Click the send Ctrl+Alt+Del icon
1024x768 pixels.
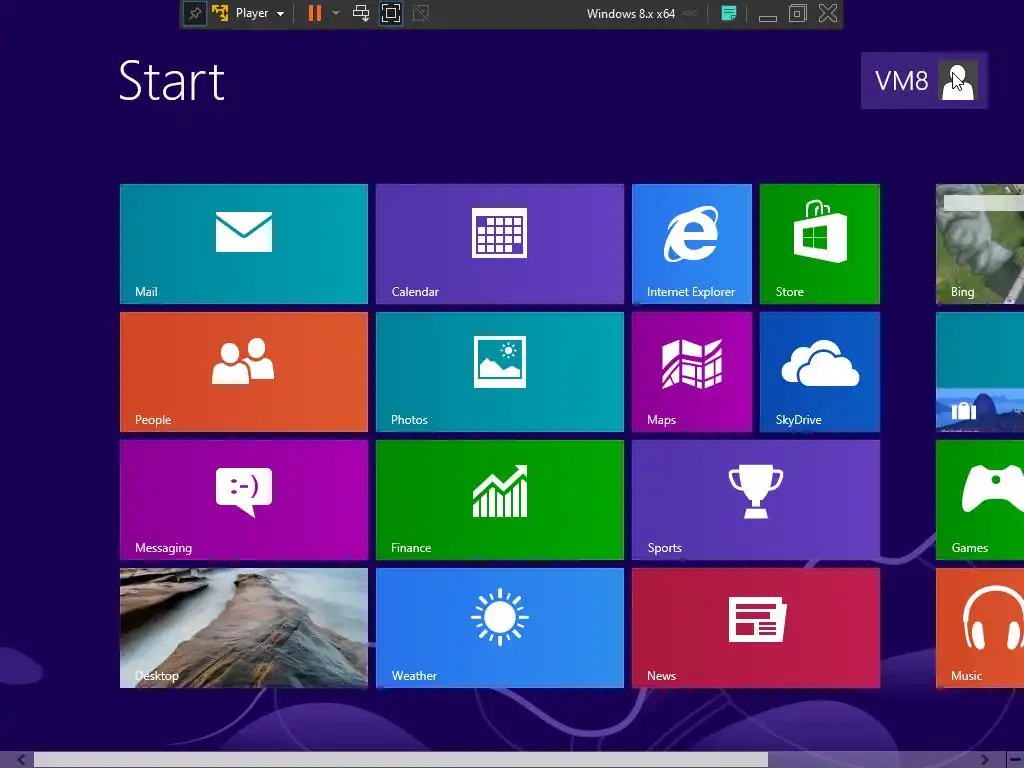pos(361,13)
